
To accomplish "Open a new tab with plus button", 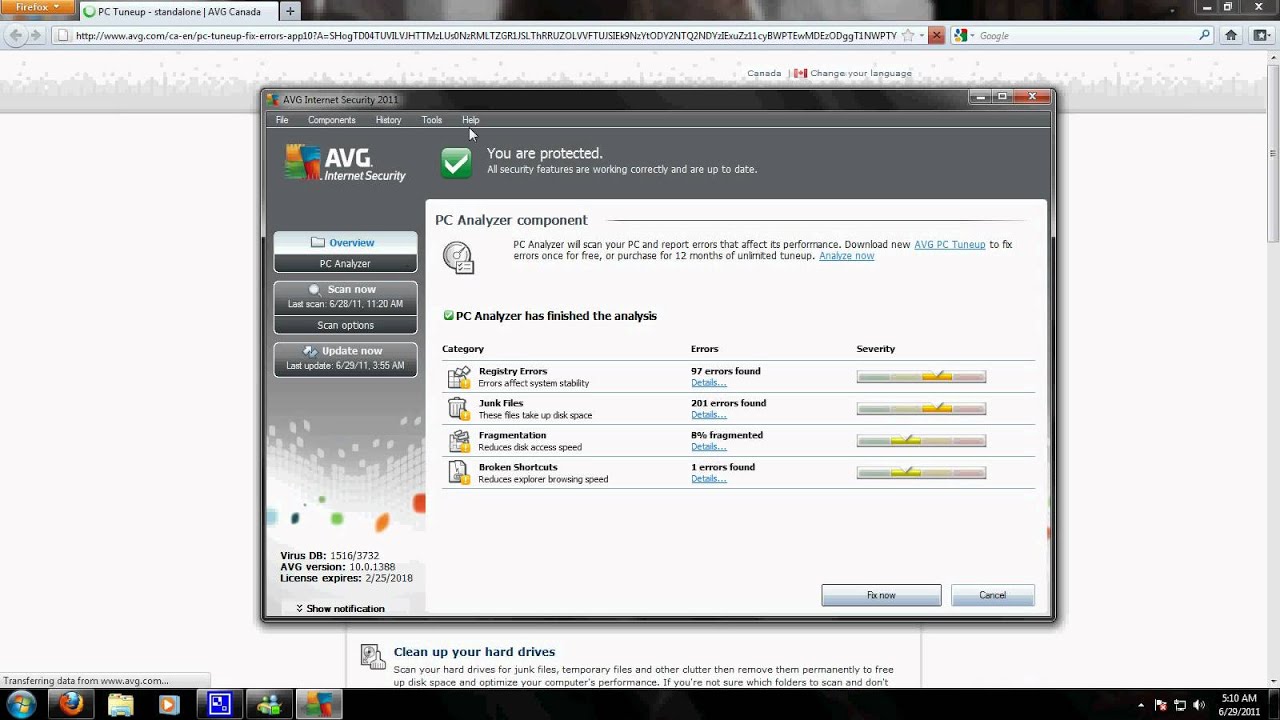I will click(290, 11).
